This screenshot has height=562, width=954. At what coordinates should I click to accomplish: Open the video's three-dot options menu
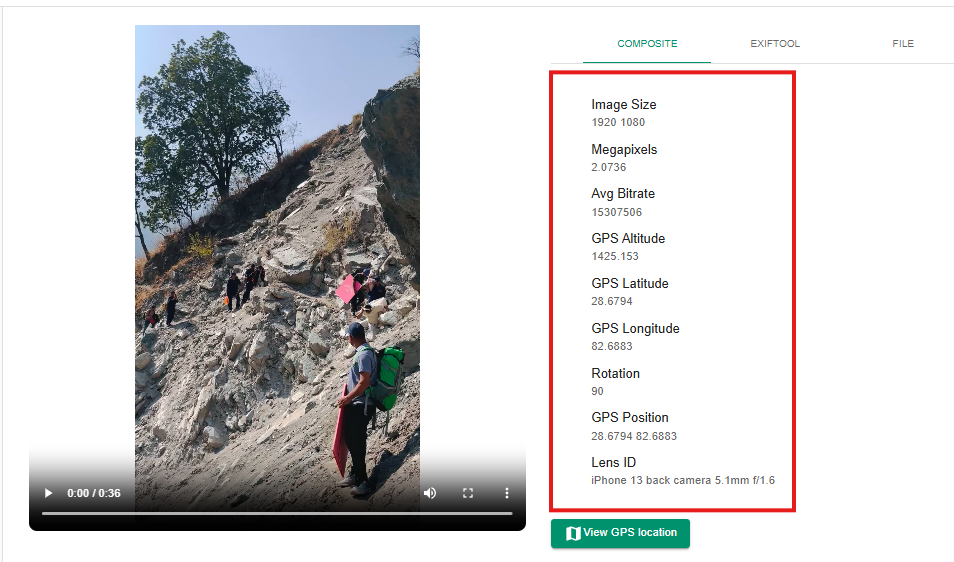click(x=506, y=493)
